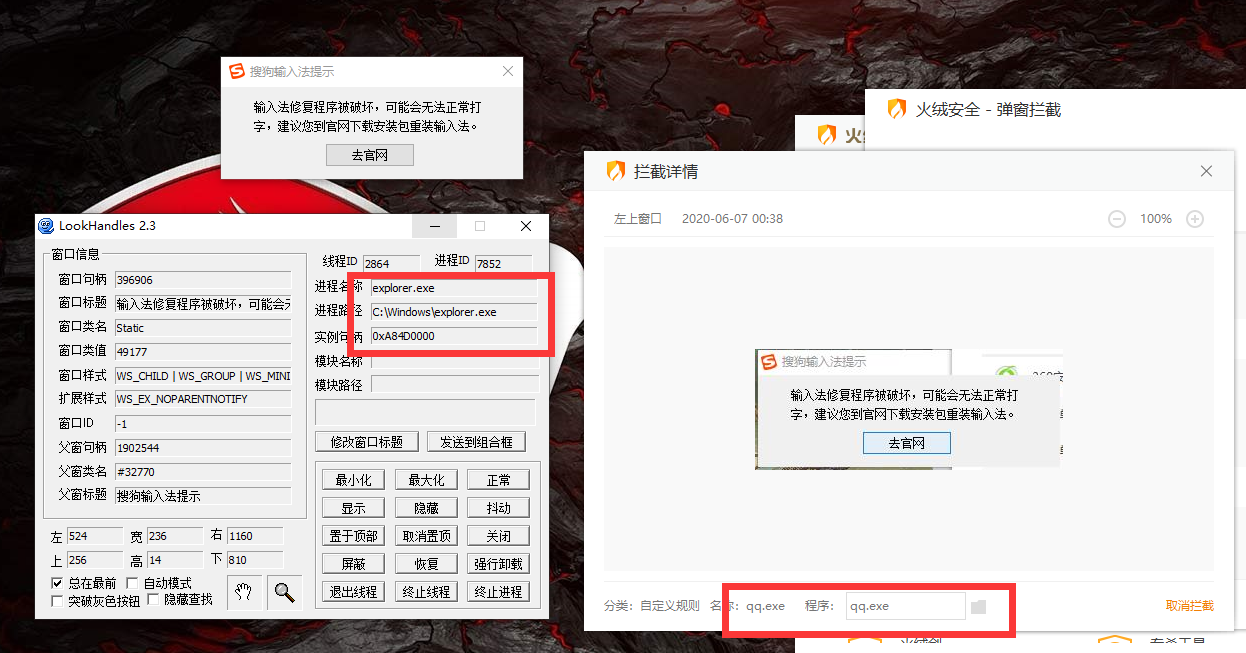Image resolution: width=1246 pixels, height=653 pixels.
Task: Click the 正常 button
Action: point(498,480)
